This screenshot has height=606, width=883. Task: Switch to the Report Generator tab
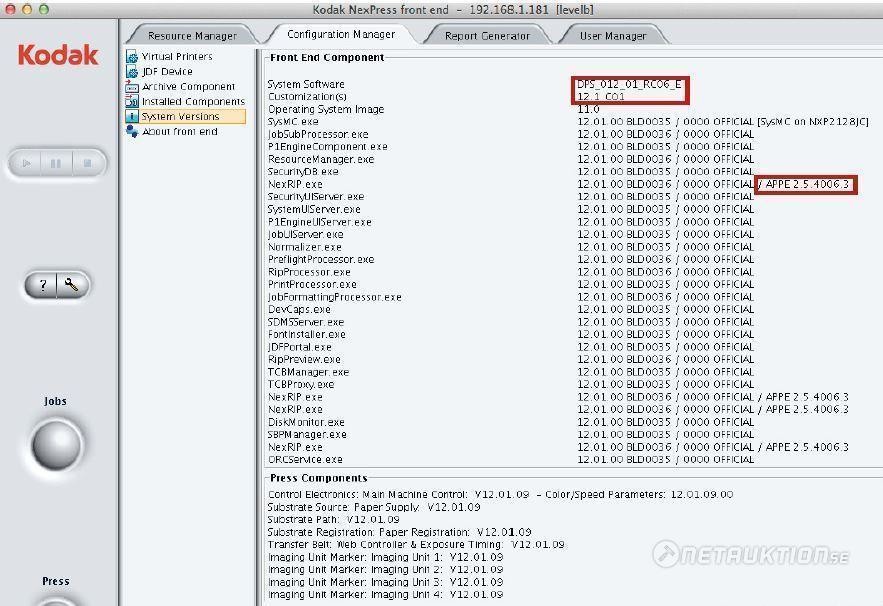487,35
